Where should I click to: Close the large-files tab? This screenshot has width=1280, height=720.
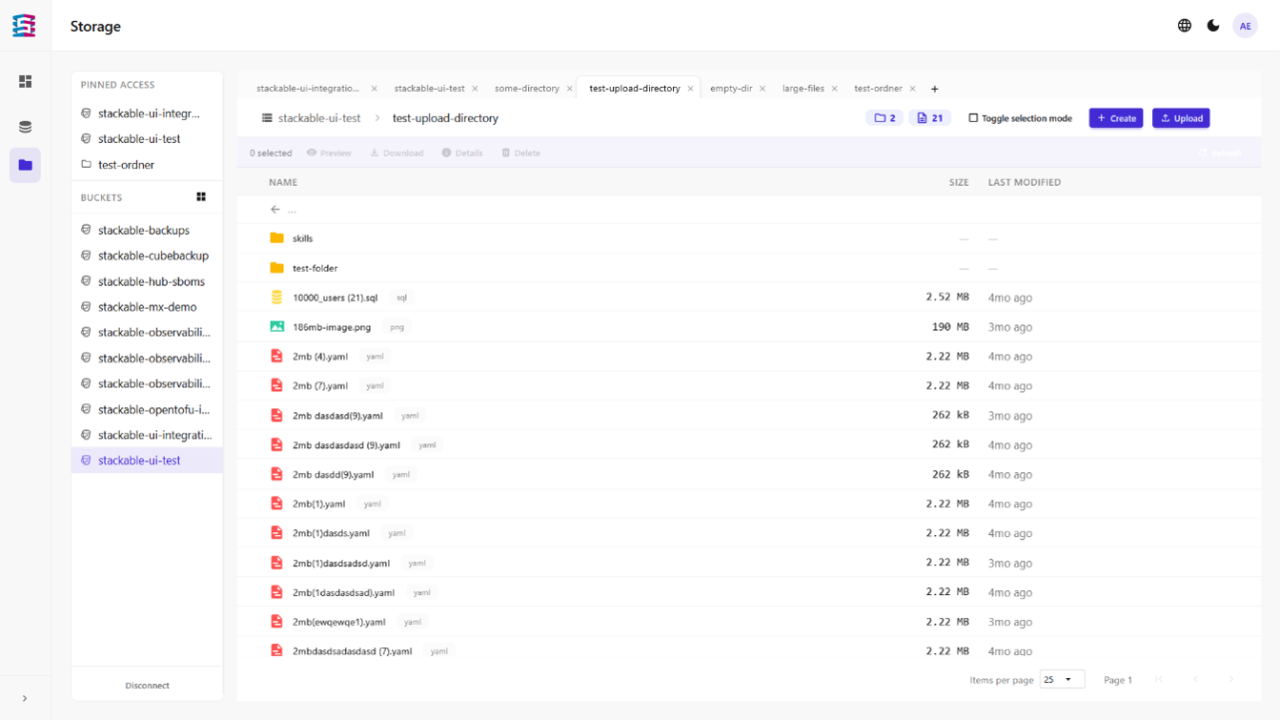(x=834, y=89)
